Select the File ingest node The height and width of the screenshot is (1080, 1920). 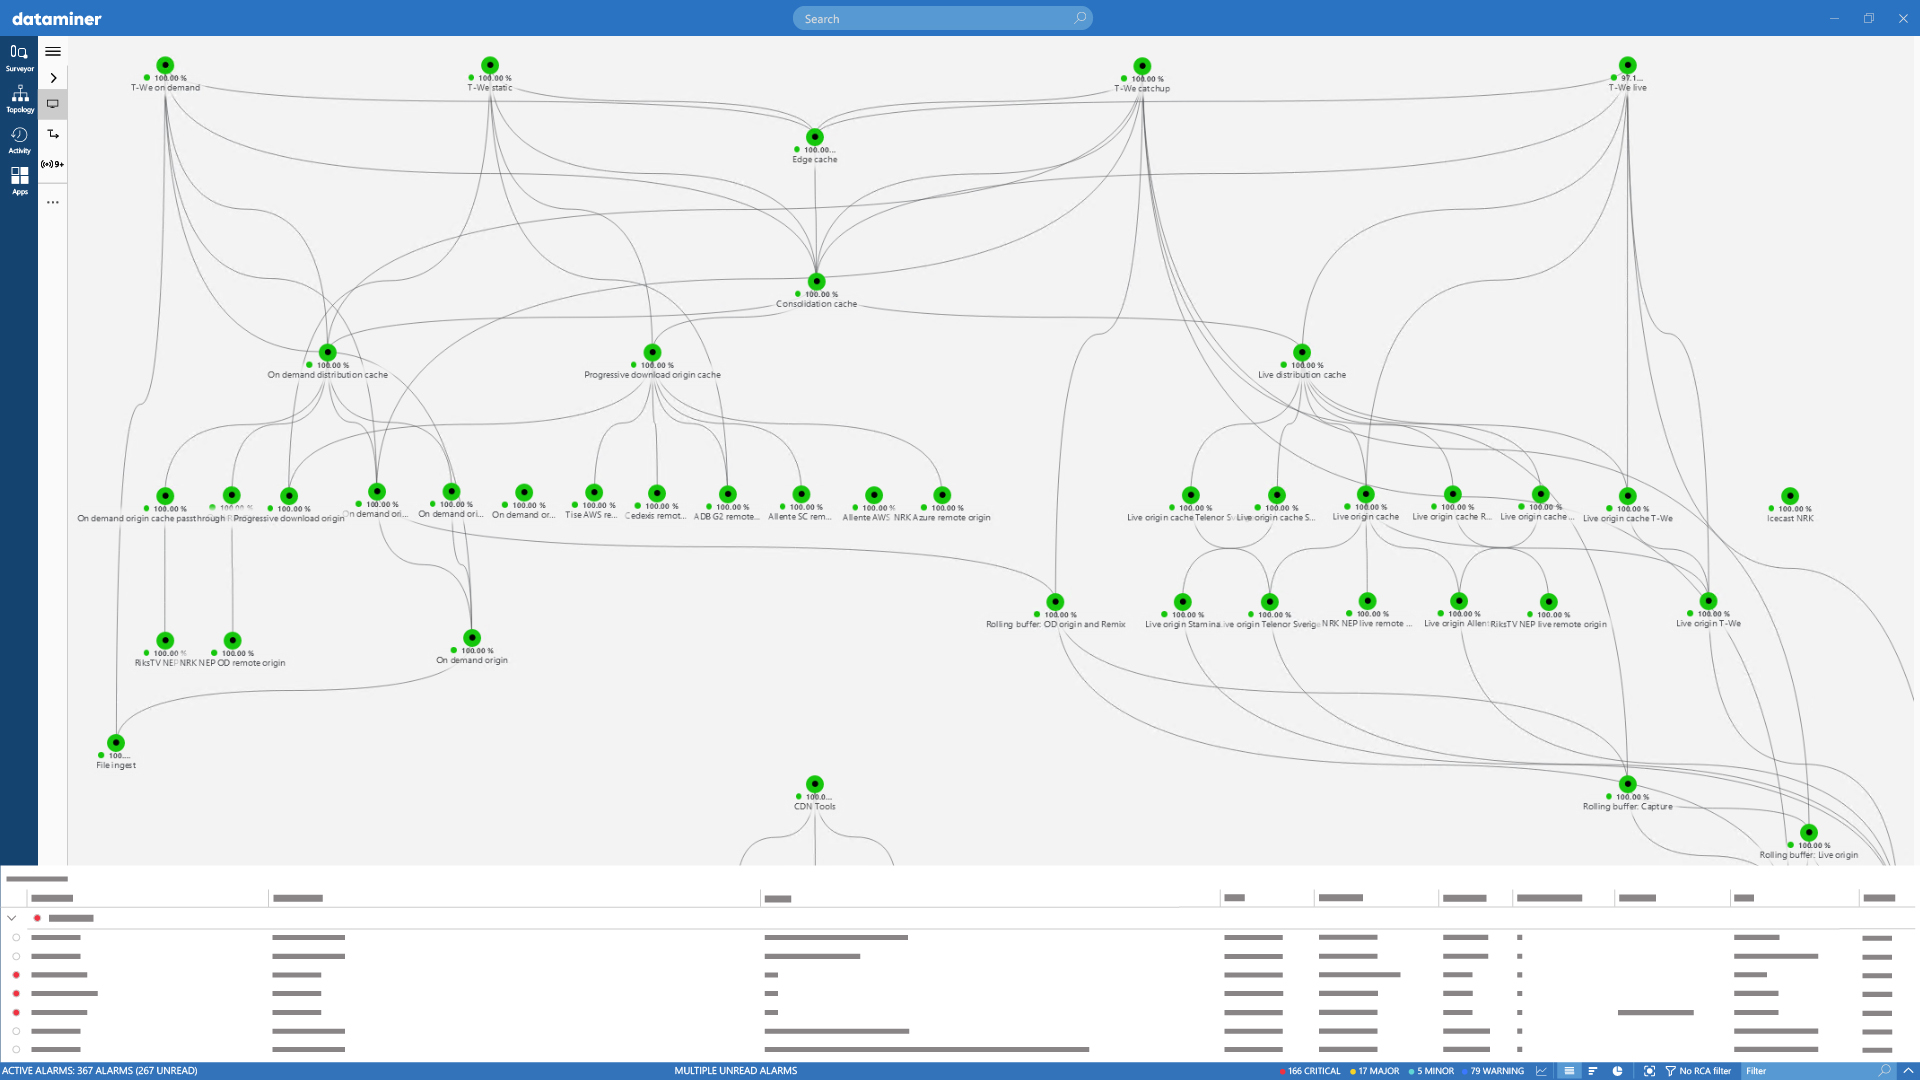coord(116,743)
